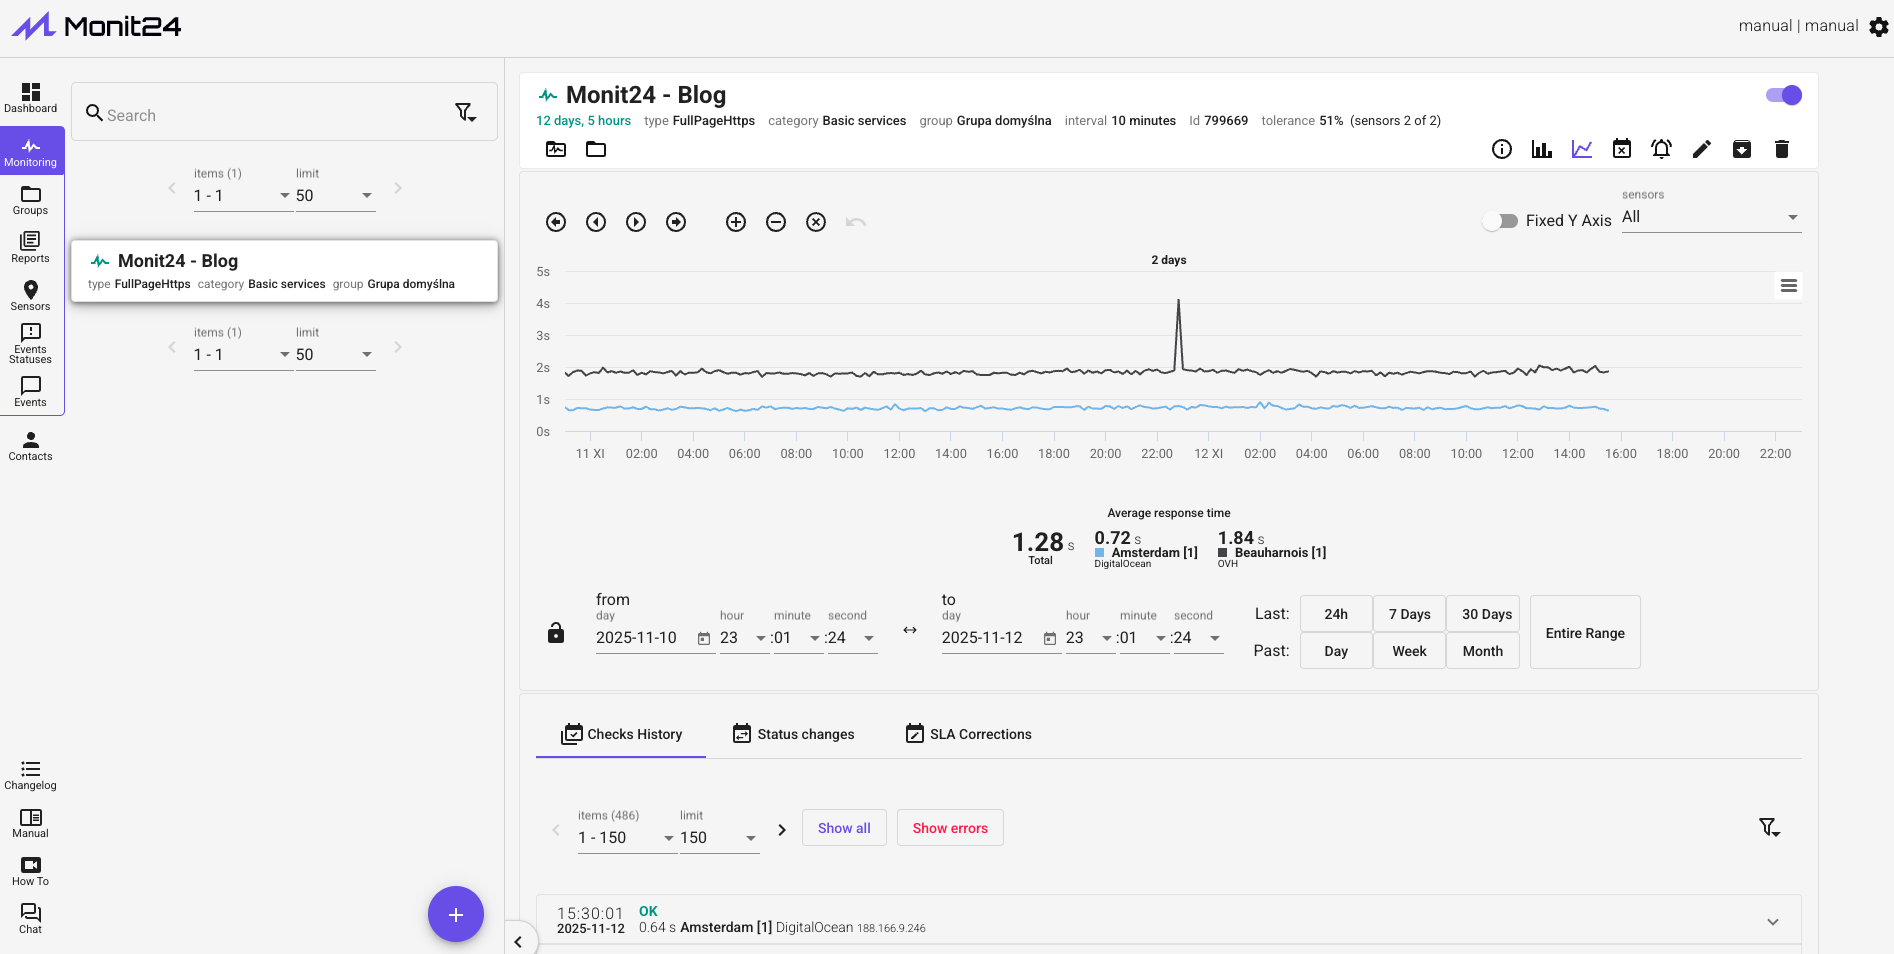The height and width of the screenshot is (954, 1894).
Task: Open the sensors All dropdown
Action: point(1710,217)
